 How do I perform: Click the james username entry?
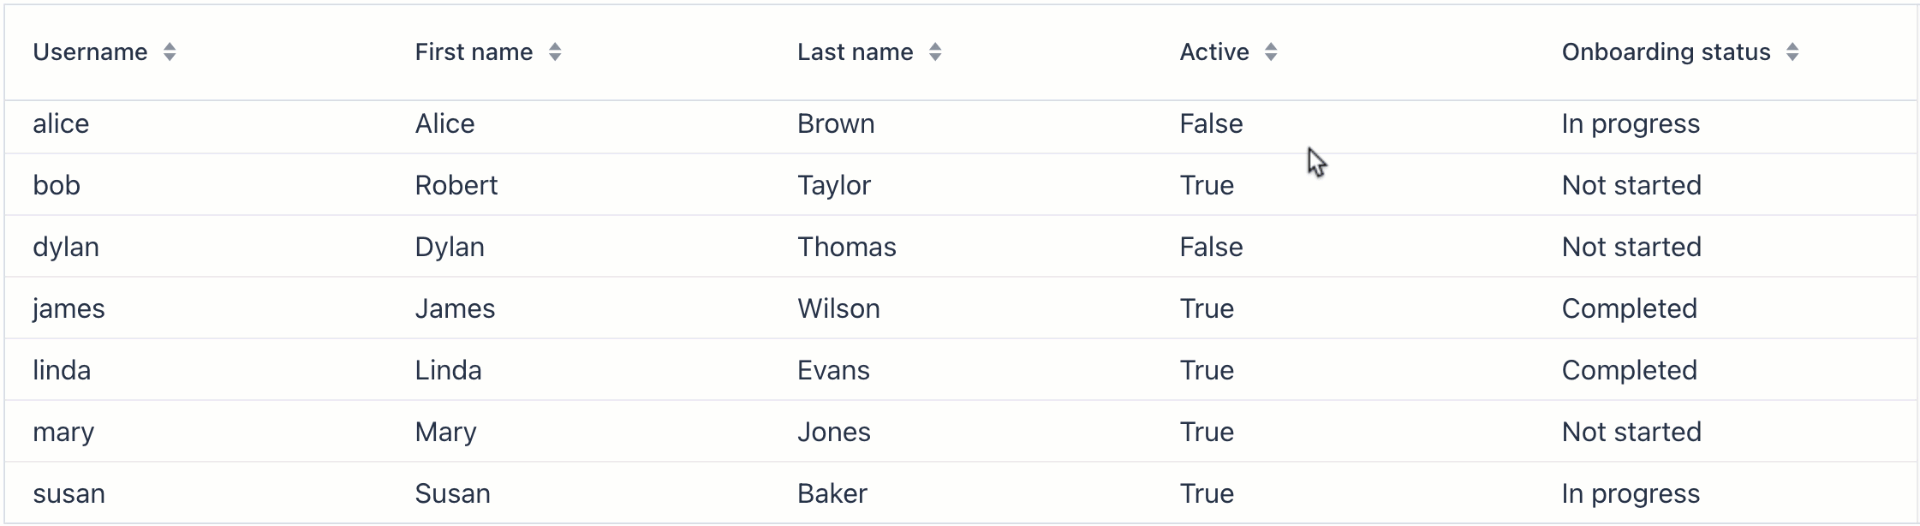pos(69,309)
